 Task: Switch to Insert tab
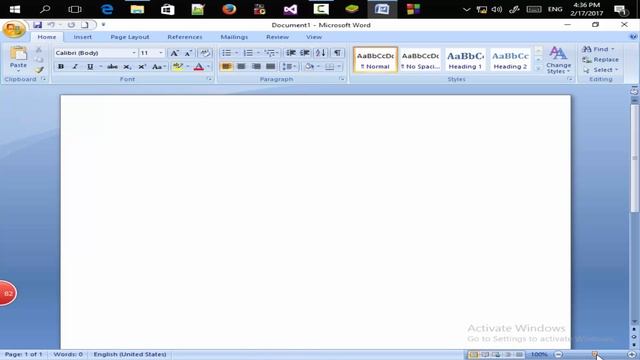point(82,37)
